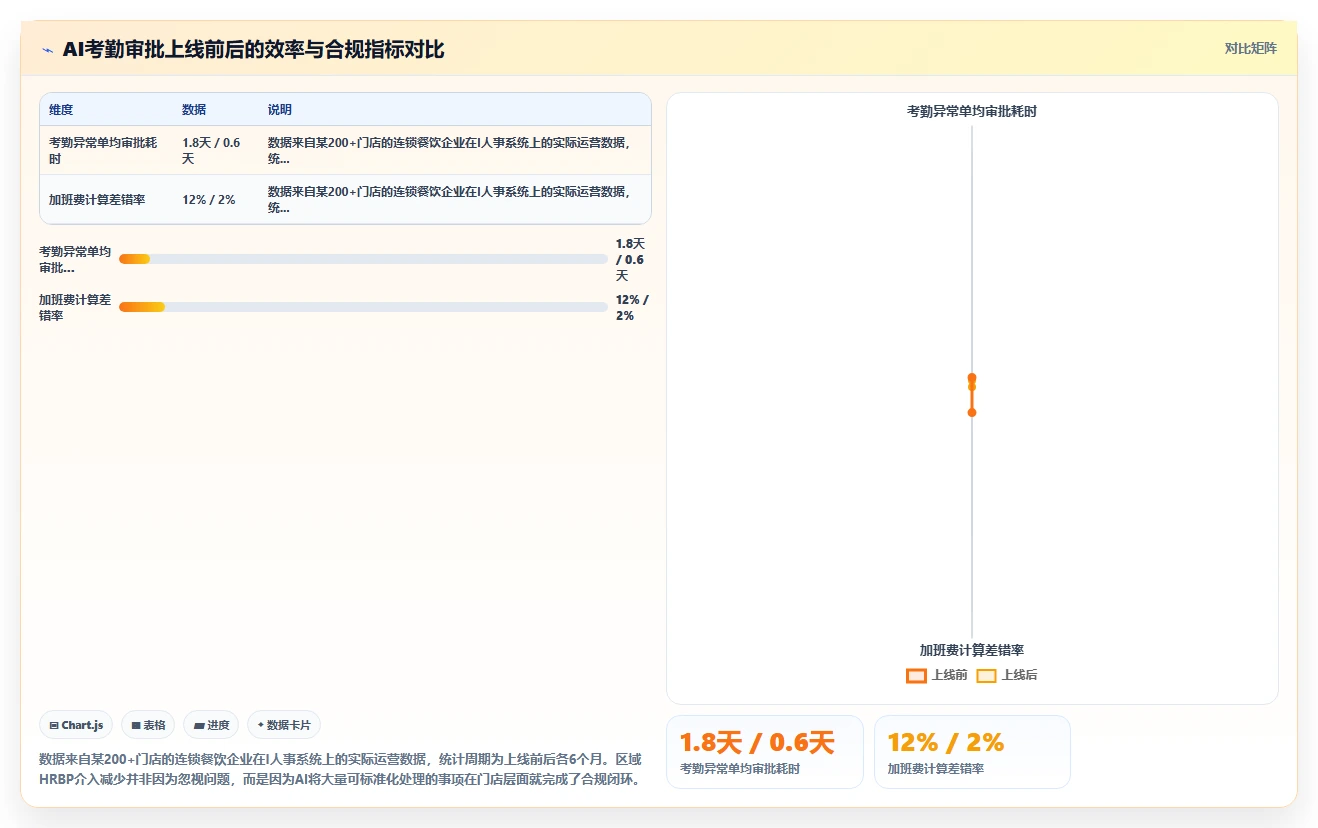Screen dimensions: 1318x828
Task: Click the 1.8天 / 0.6天 progress bar value
Action: pyautogui.click(x=630, y=260)
